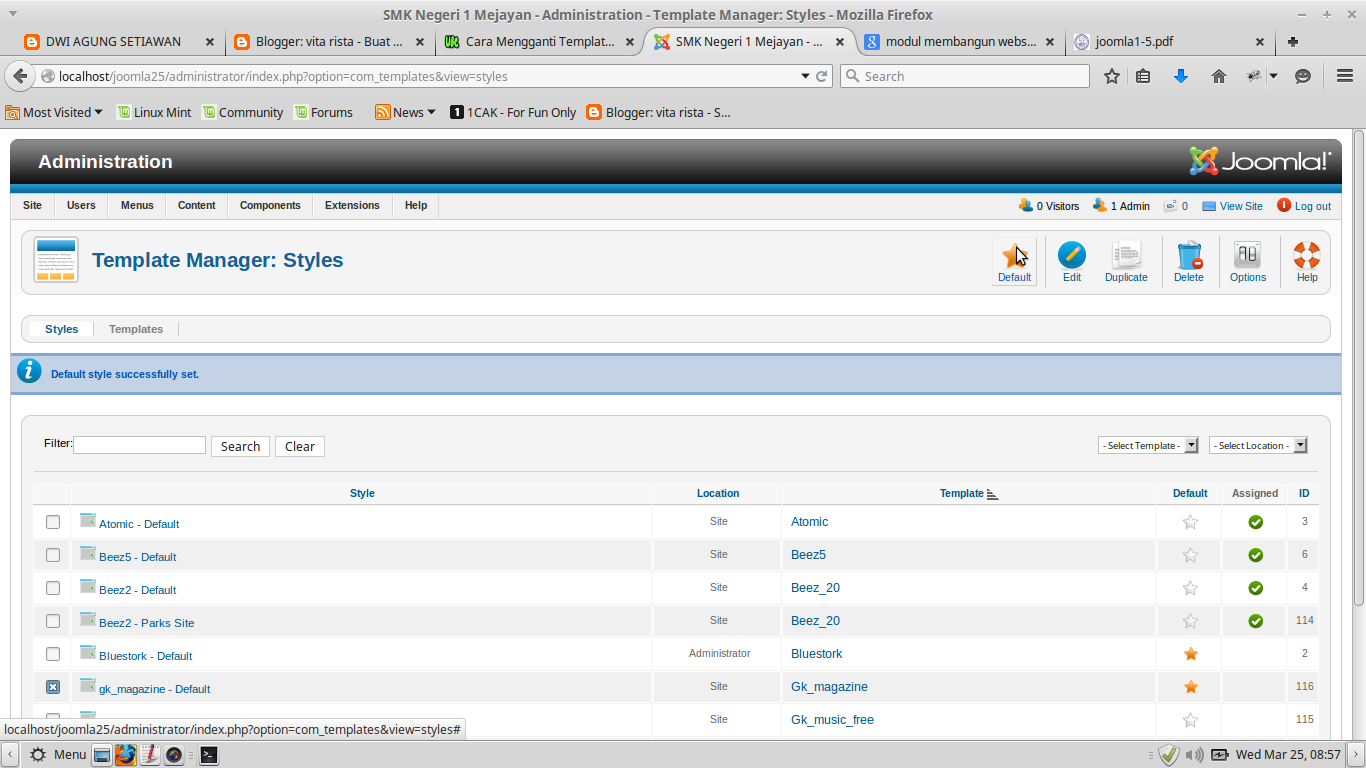Switch to the Templates tab
The image size is (1366, 768).
pyautogui.click(x=135, y=328)
